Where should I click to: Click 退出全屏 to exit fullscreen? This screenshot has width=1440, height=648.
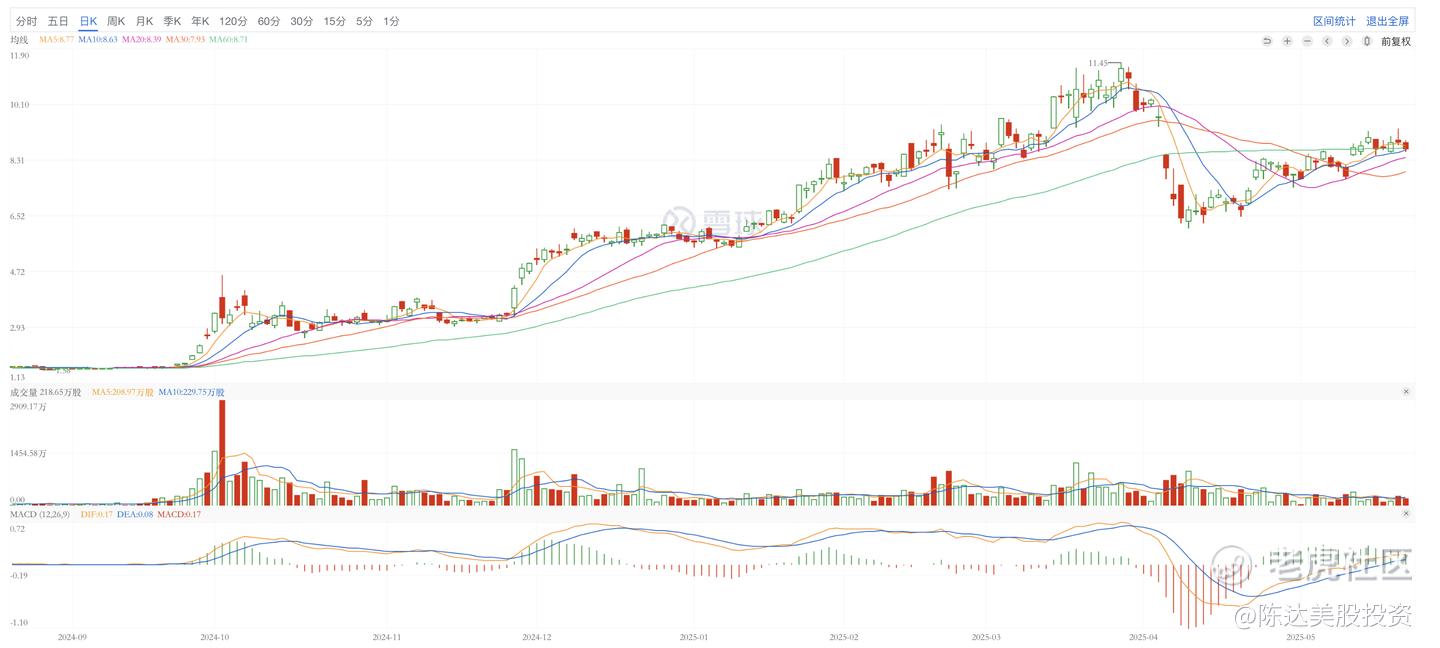1387,21
